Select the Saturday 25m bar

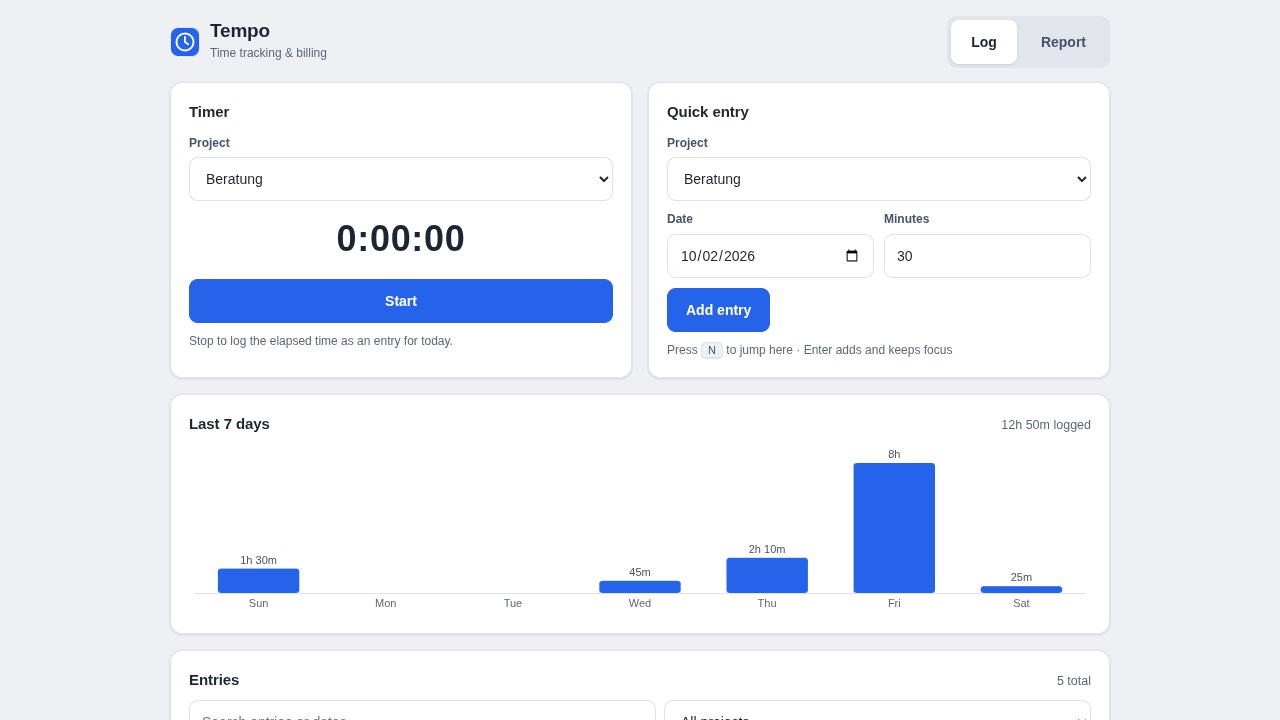[x=1021, y=590]
